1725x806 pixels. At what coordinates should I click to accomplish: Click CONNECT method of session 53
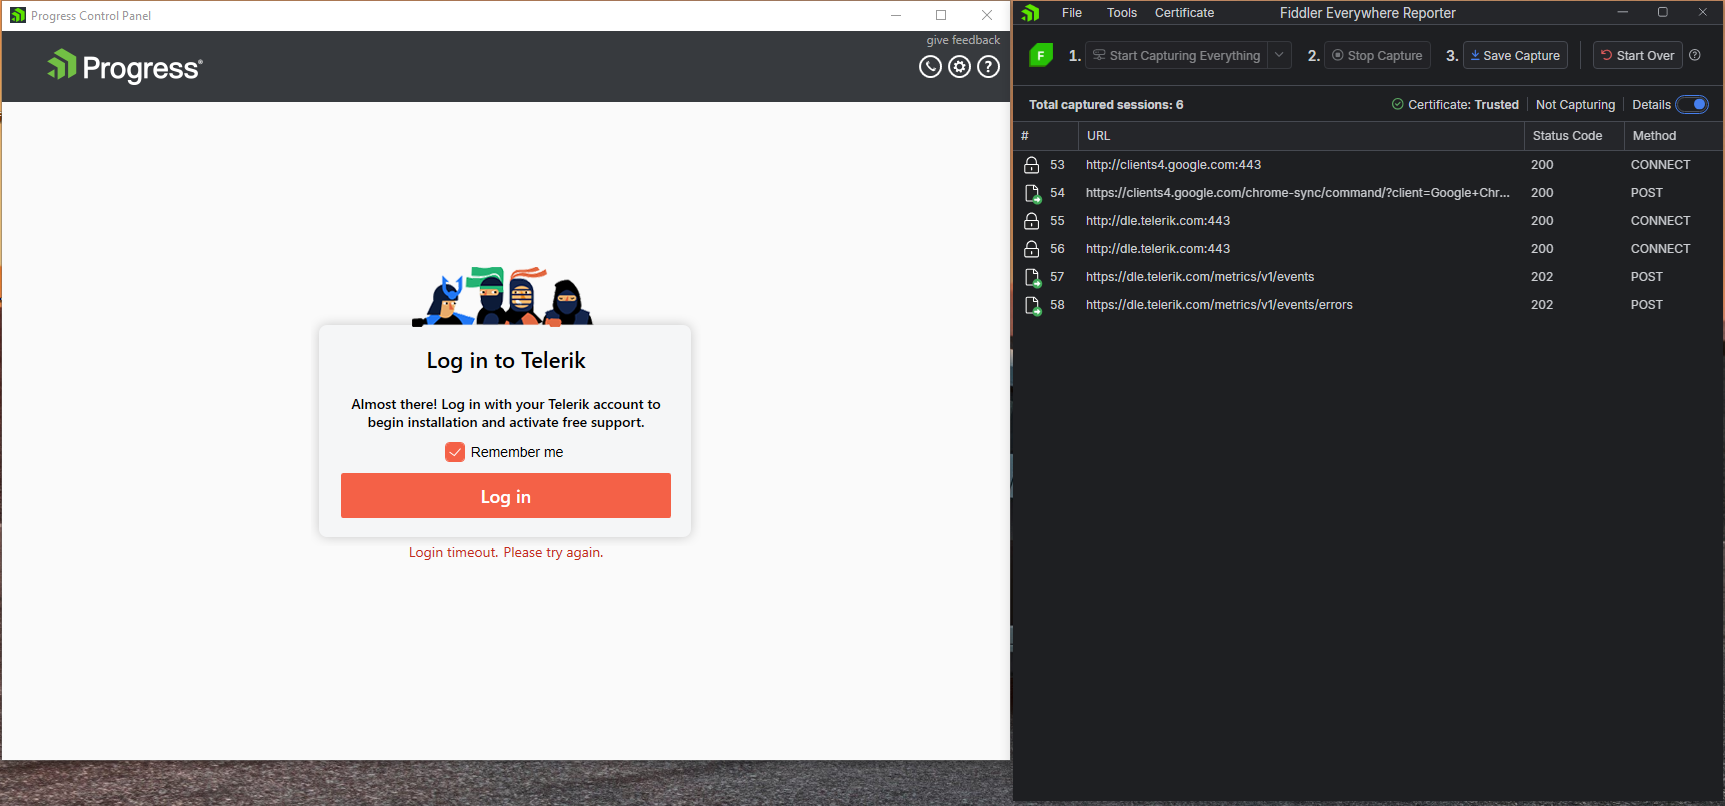click(1660, 165)
